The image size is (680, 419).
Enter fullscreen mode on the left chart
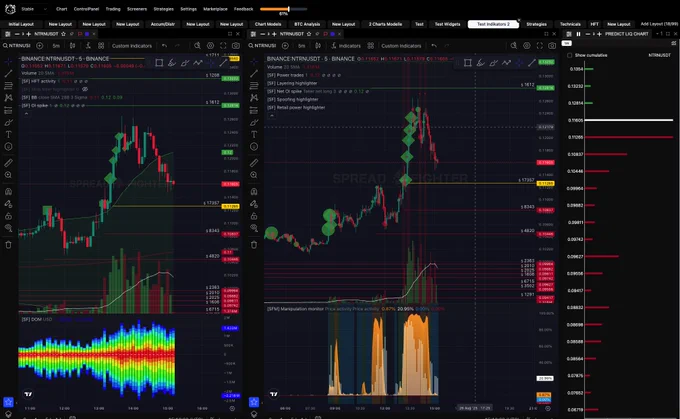tap(223, 46)
